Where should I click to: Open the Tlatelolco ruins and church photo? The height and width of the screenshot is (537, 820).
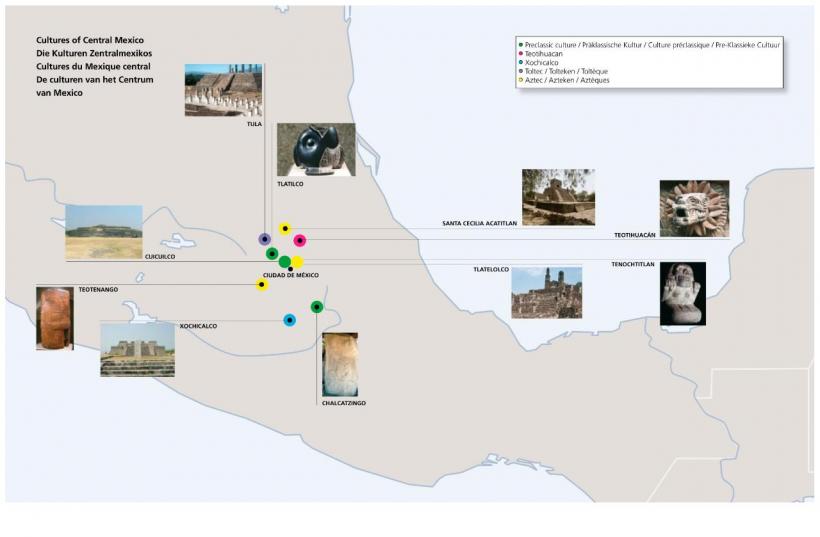546,292
